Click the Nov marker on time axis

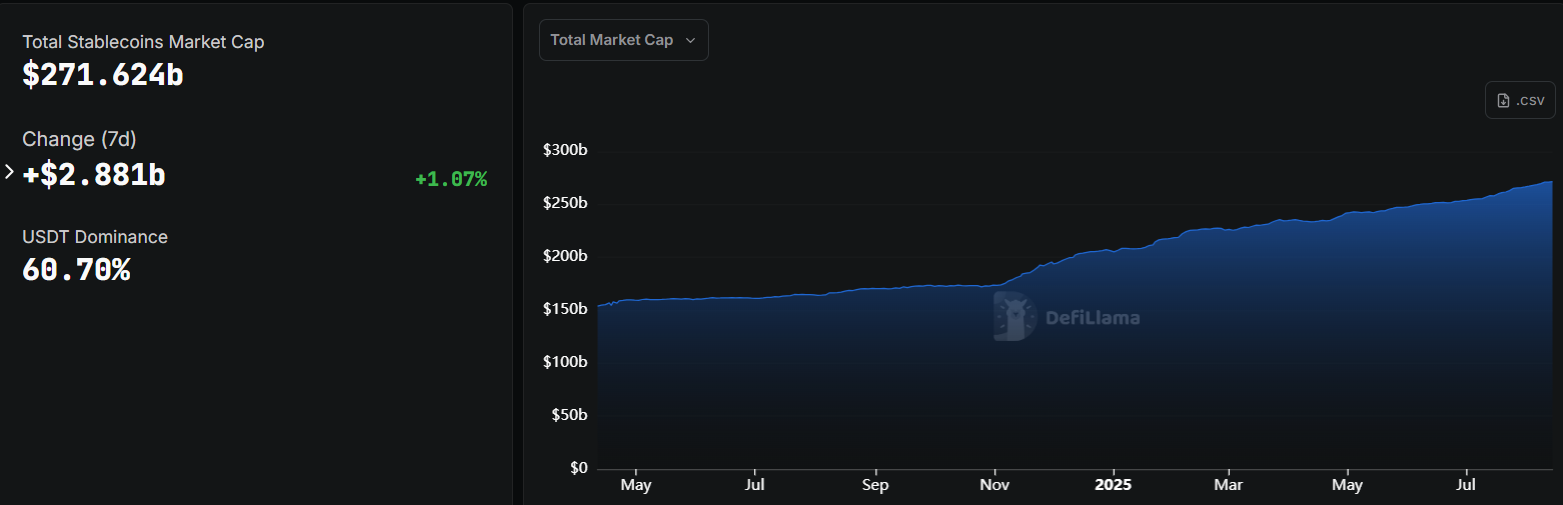(x=995, y=485)
